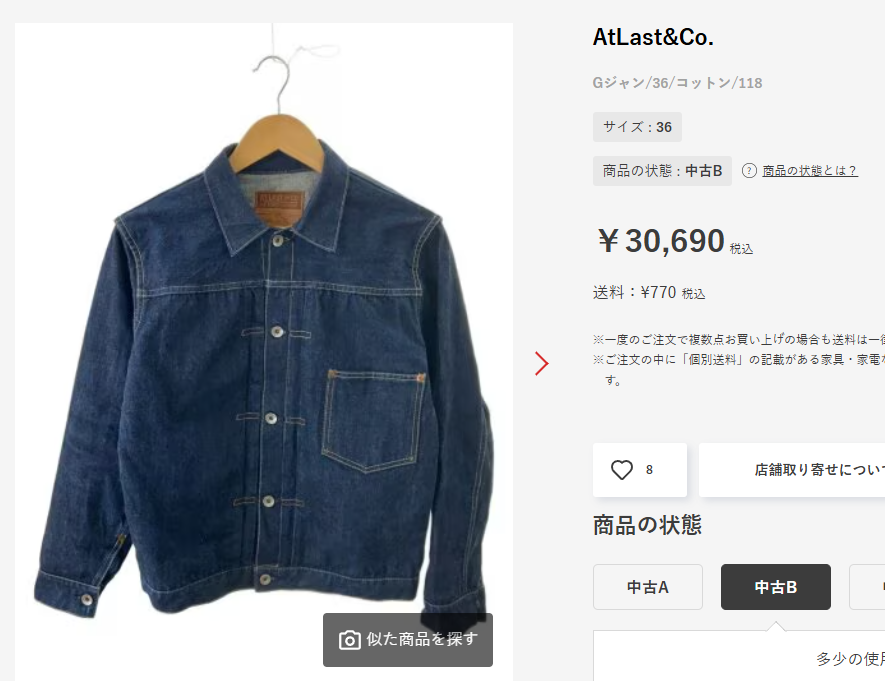Screen dimensions: 885x681
Task: Click 似た商品を探す button
Action: 408,640
